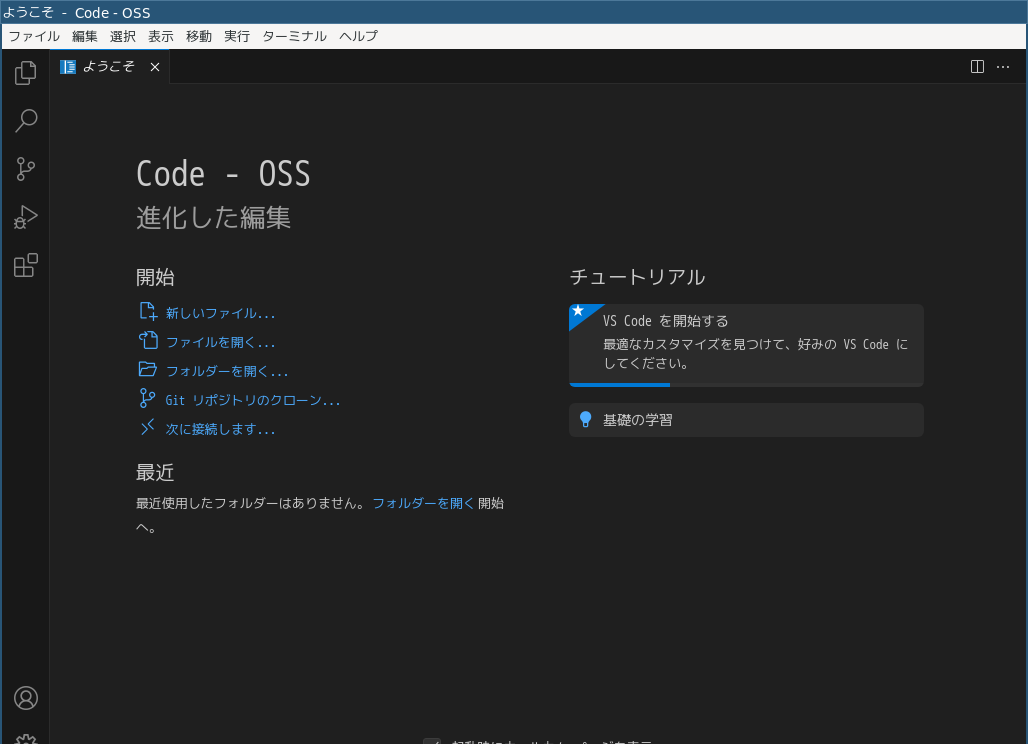Open the ファイル menu
Viewport: 1028px width, 744px height.
pyautogui.click(x=34, y=36)
